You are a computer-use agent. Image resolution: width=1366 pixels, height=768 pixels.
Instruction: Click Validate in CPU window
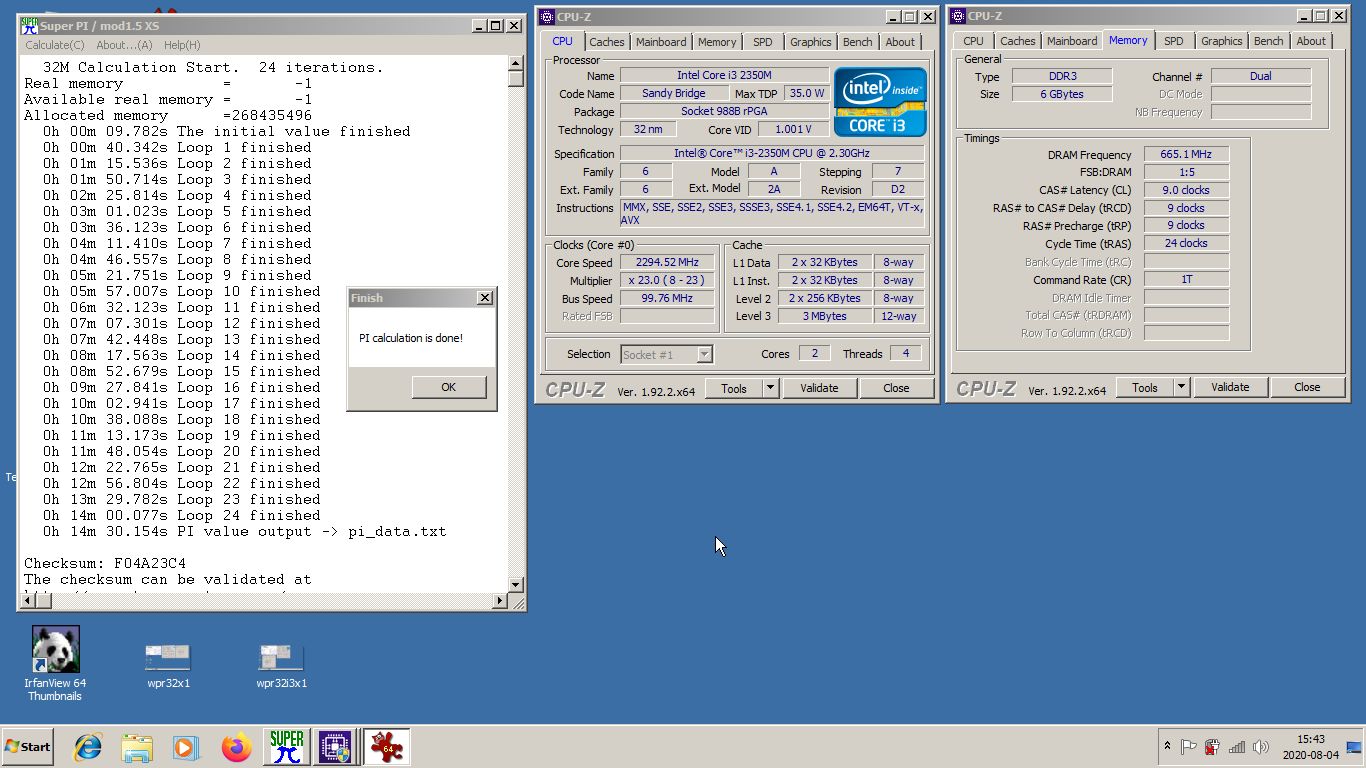[819, 388]
